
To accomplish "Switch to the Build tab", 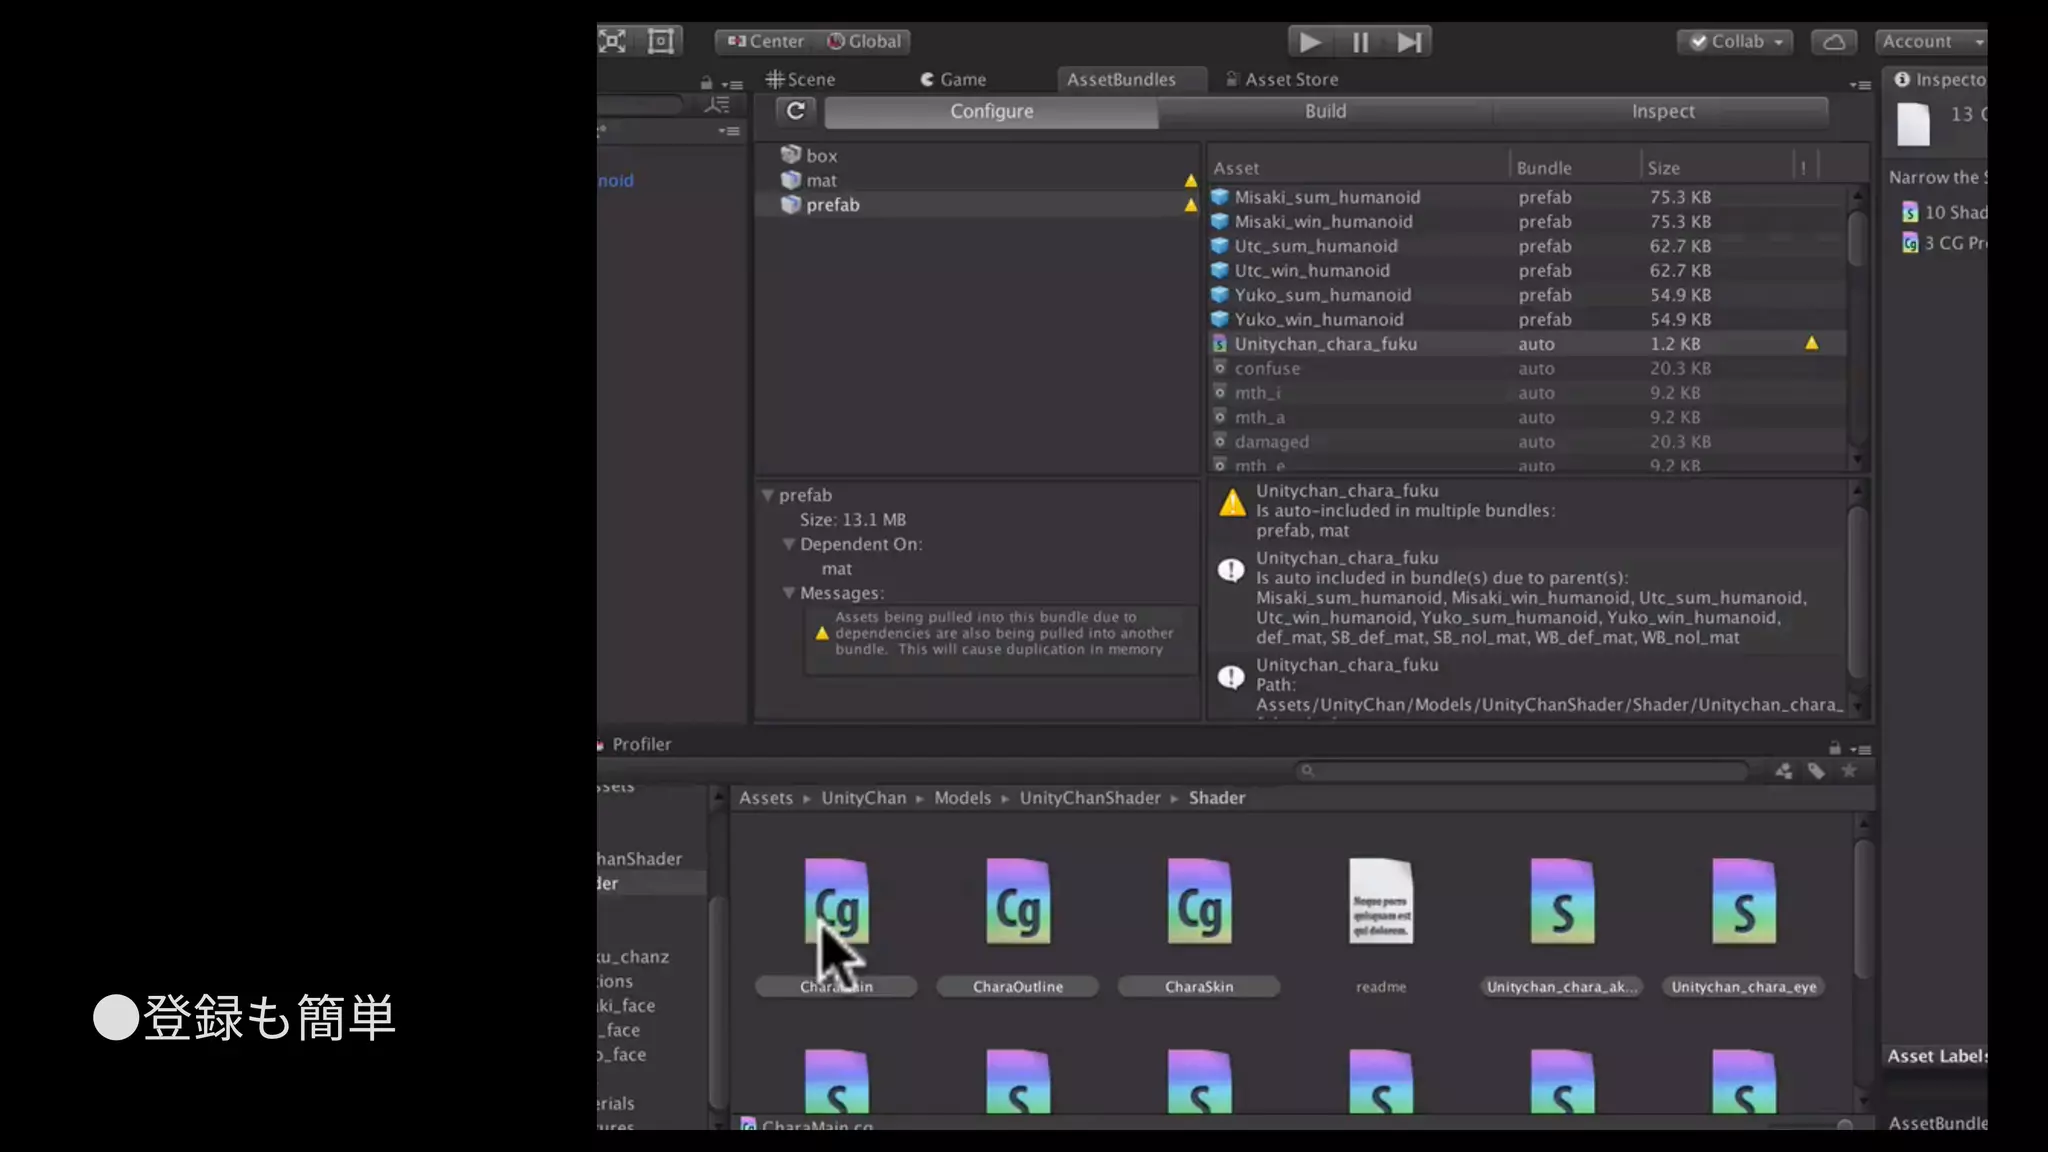I will pyautogui.click(x=1325, y=111).
